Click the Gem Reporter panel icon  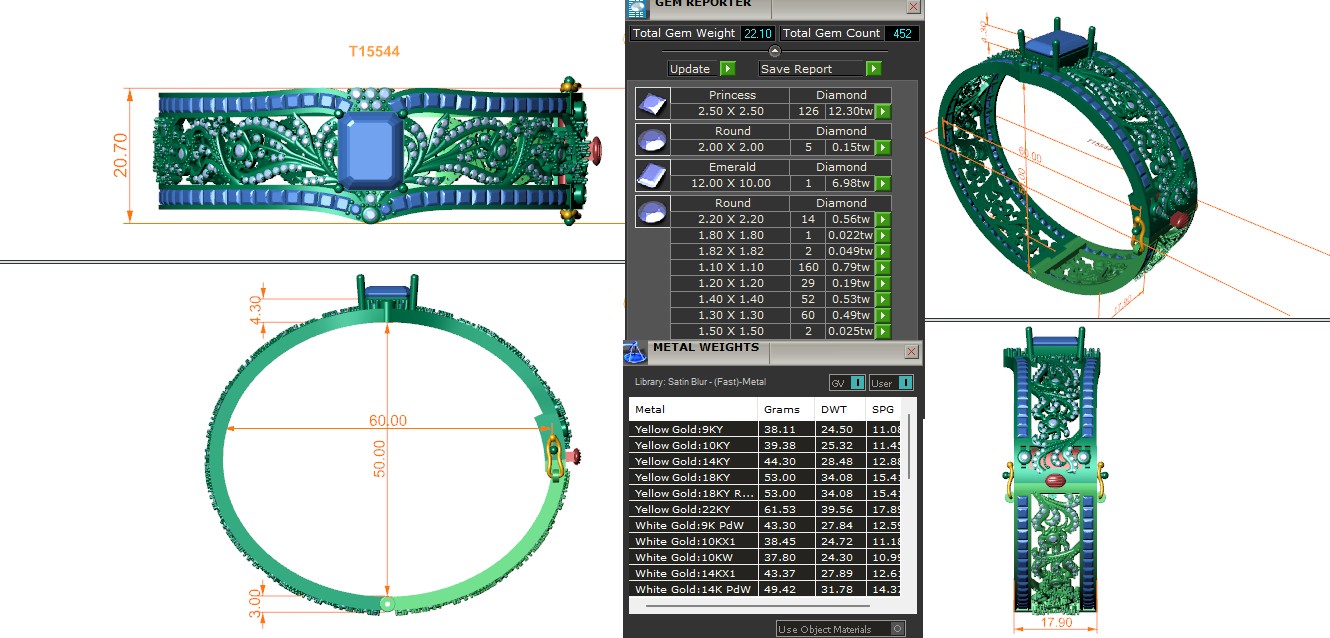tap(636, 8)
